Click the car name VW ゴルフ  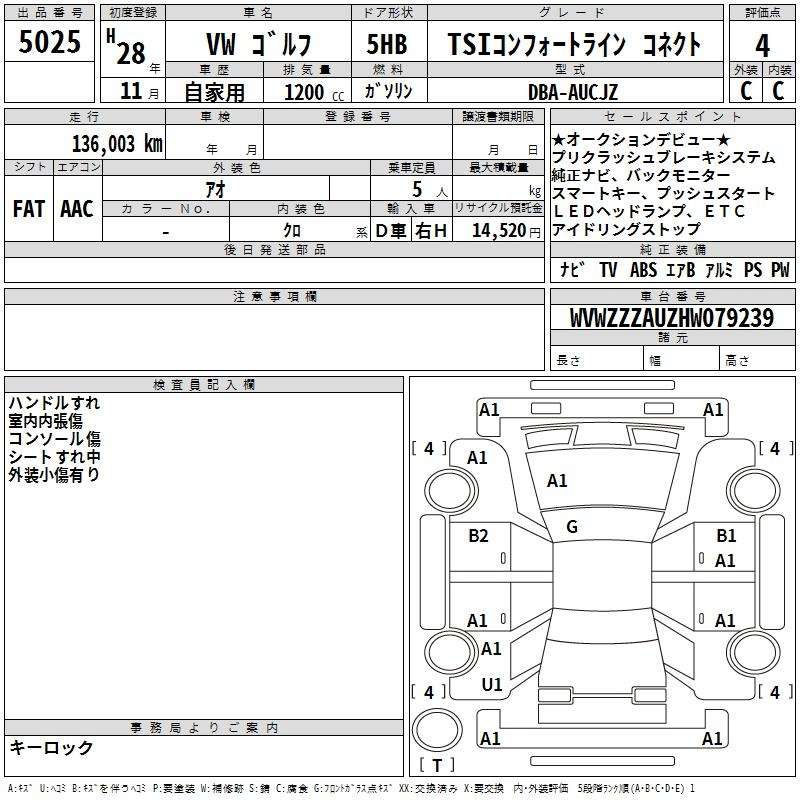[x=258, y=45]
